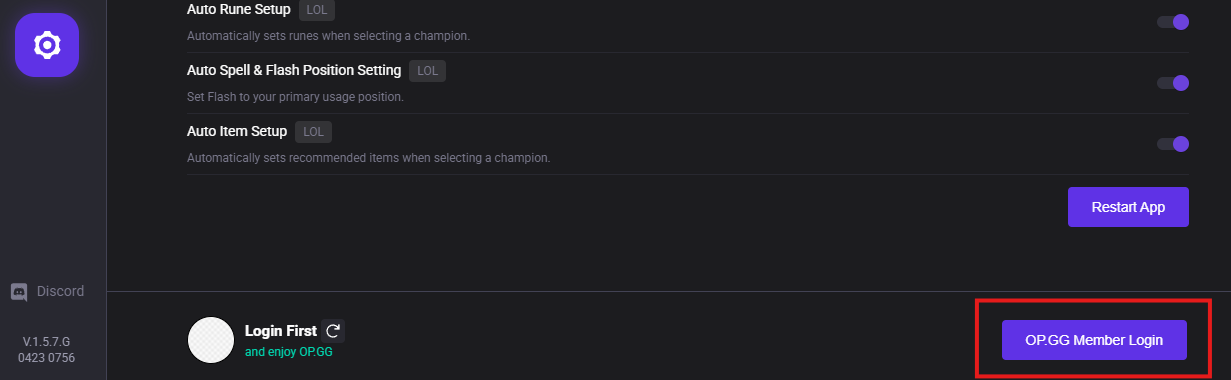Image resolution: width=1231 pixels, height=380 pixels.
Task: Restart the app with Restart App button
Action: point(1128,207)
